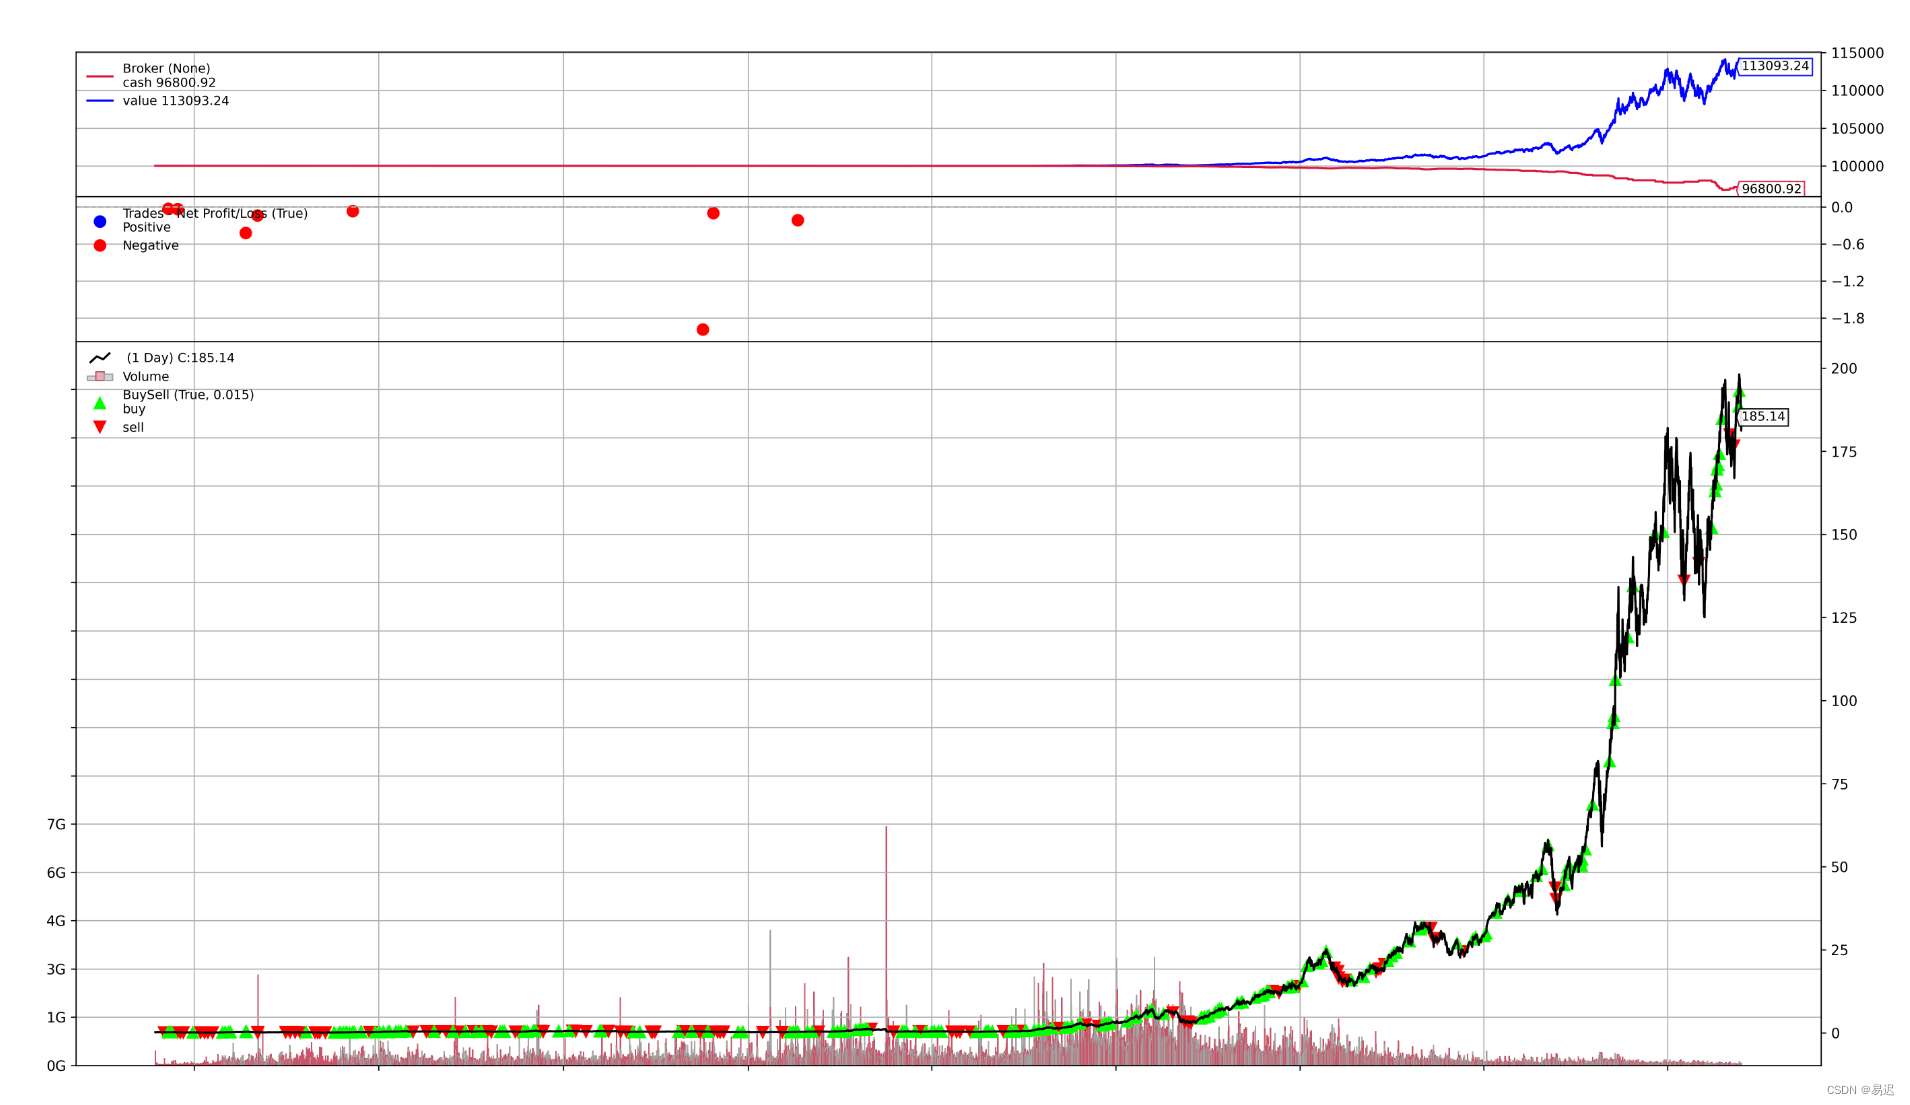
Task: Click the 'cash 96800.92' legend entry
Action: (x=169, y=83)
